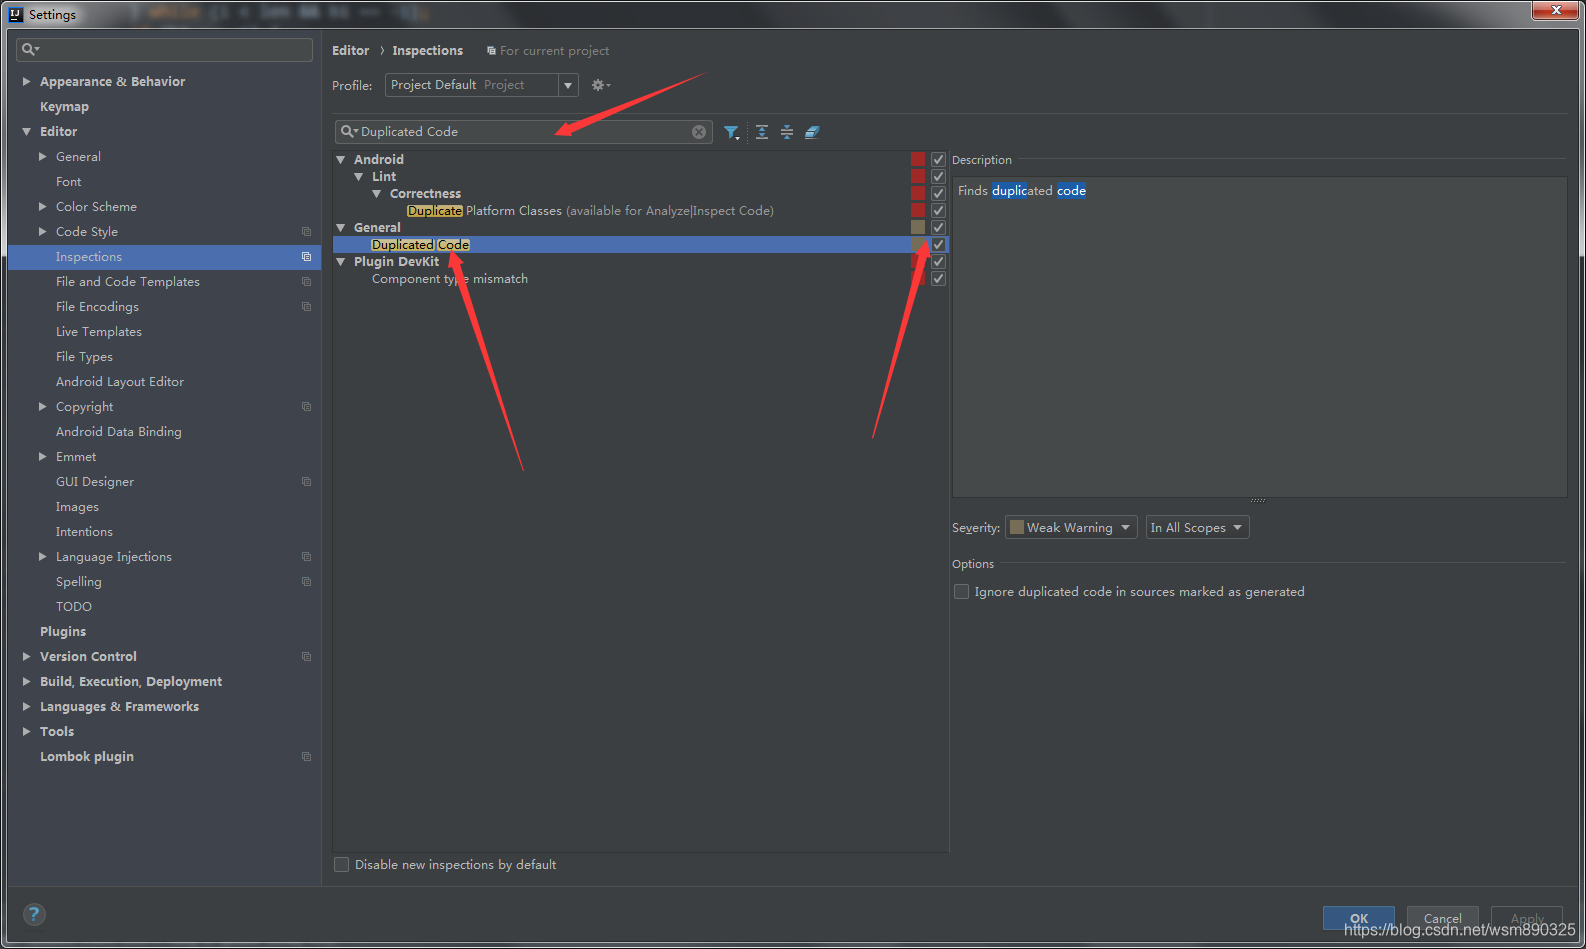Toggle the Duplicate Platform Classes checkbox

(x=938, y=210)
